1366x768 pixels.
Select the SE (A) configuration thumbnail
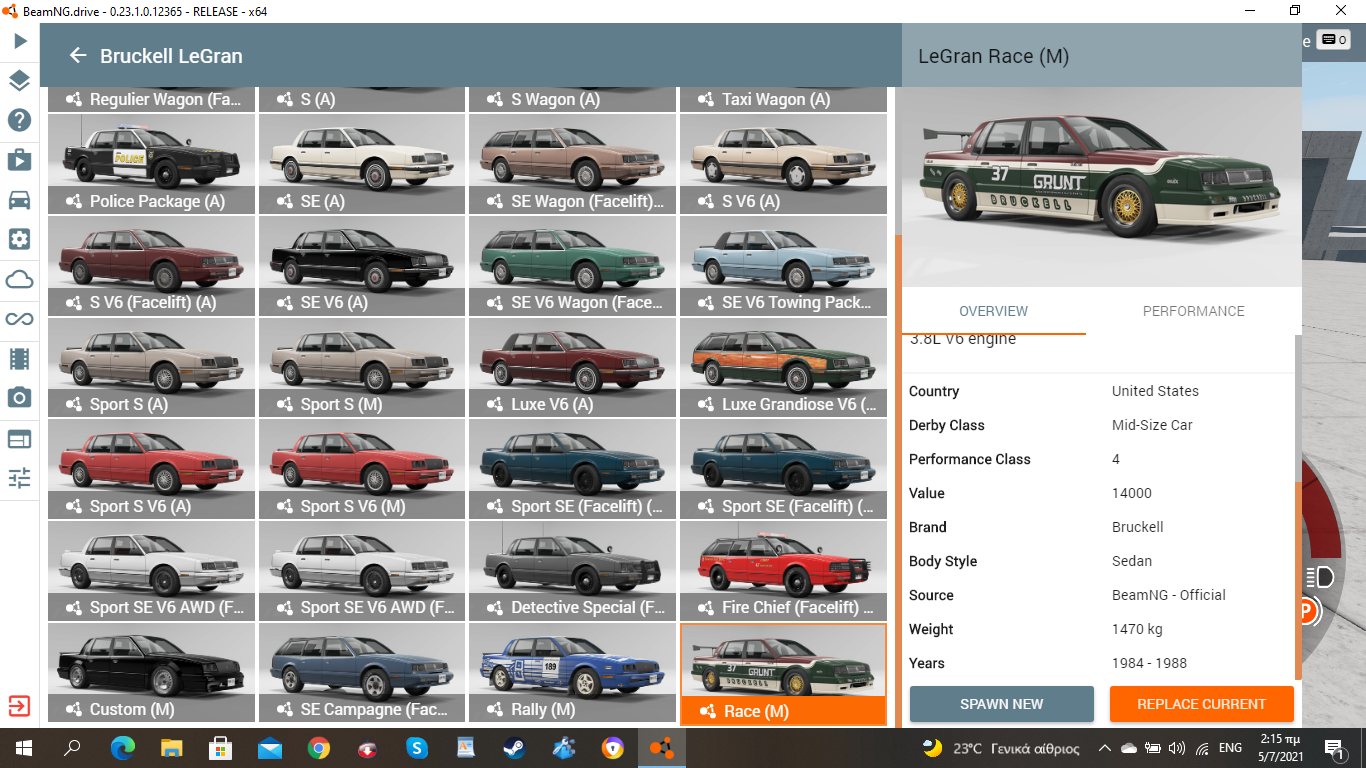click(x=362, y=164)
